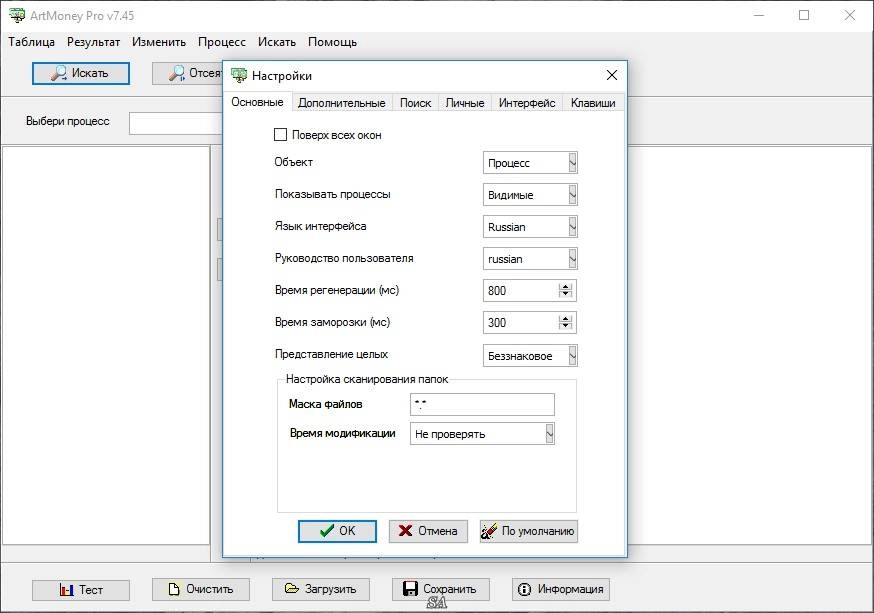The image size is (874, 613).
Task: Click the Тест label at bottom
Action: point(91,590)
